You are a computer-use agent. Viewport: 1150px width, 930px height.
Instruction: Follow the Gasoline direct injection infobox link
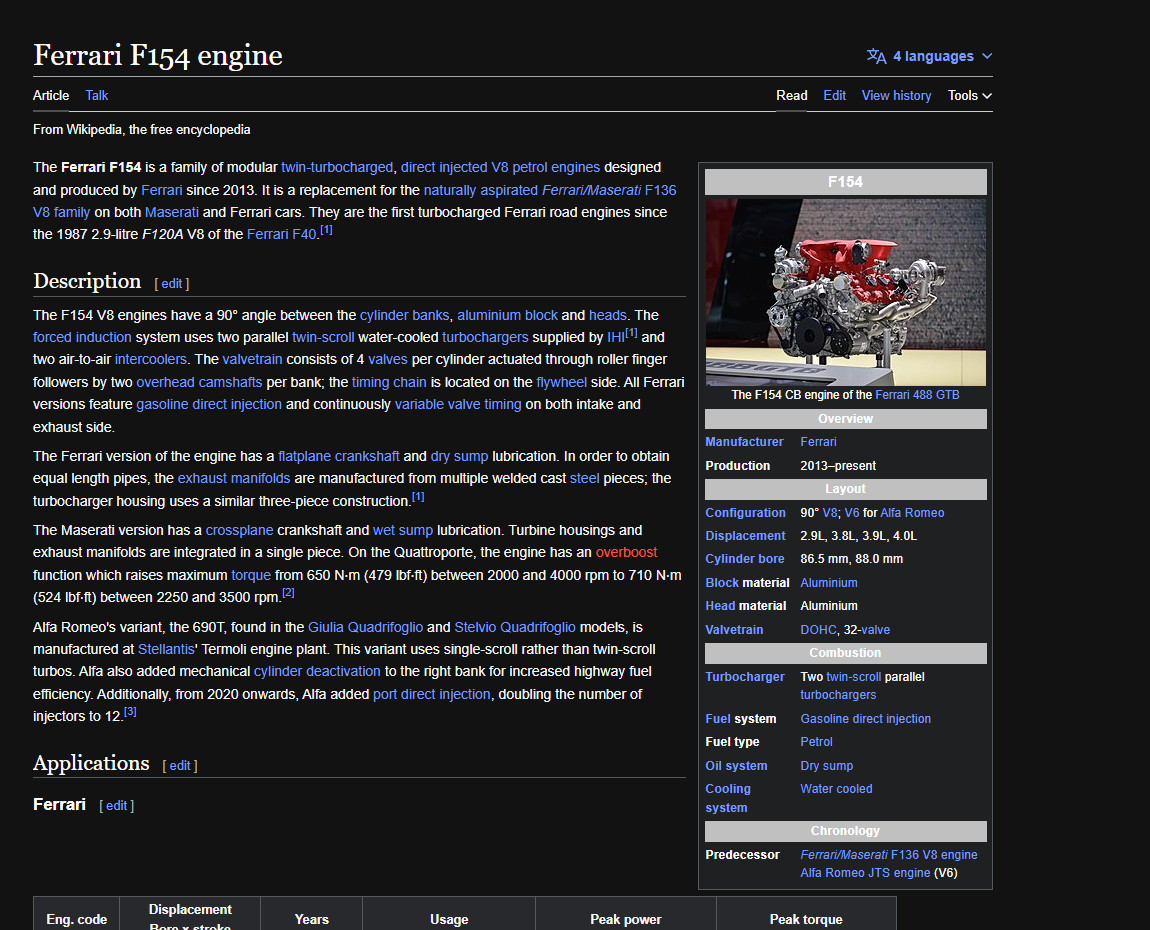pos(865,719)
